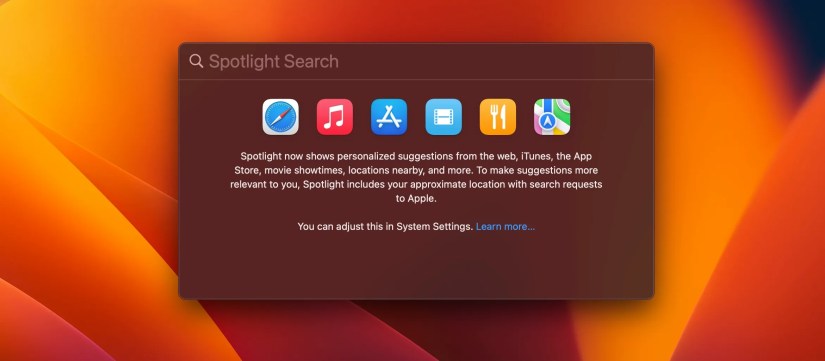Image resolution: width=825 pixels, height=361 pixels.
Task: Click the "You can adjust this in System Settings." text
Action: pos(385,227)
